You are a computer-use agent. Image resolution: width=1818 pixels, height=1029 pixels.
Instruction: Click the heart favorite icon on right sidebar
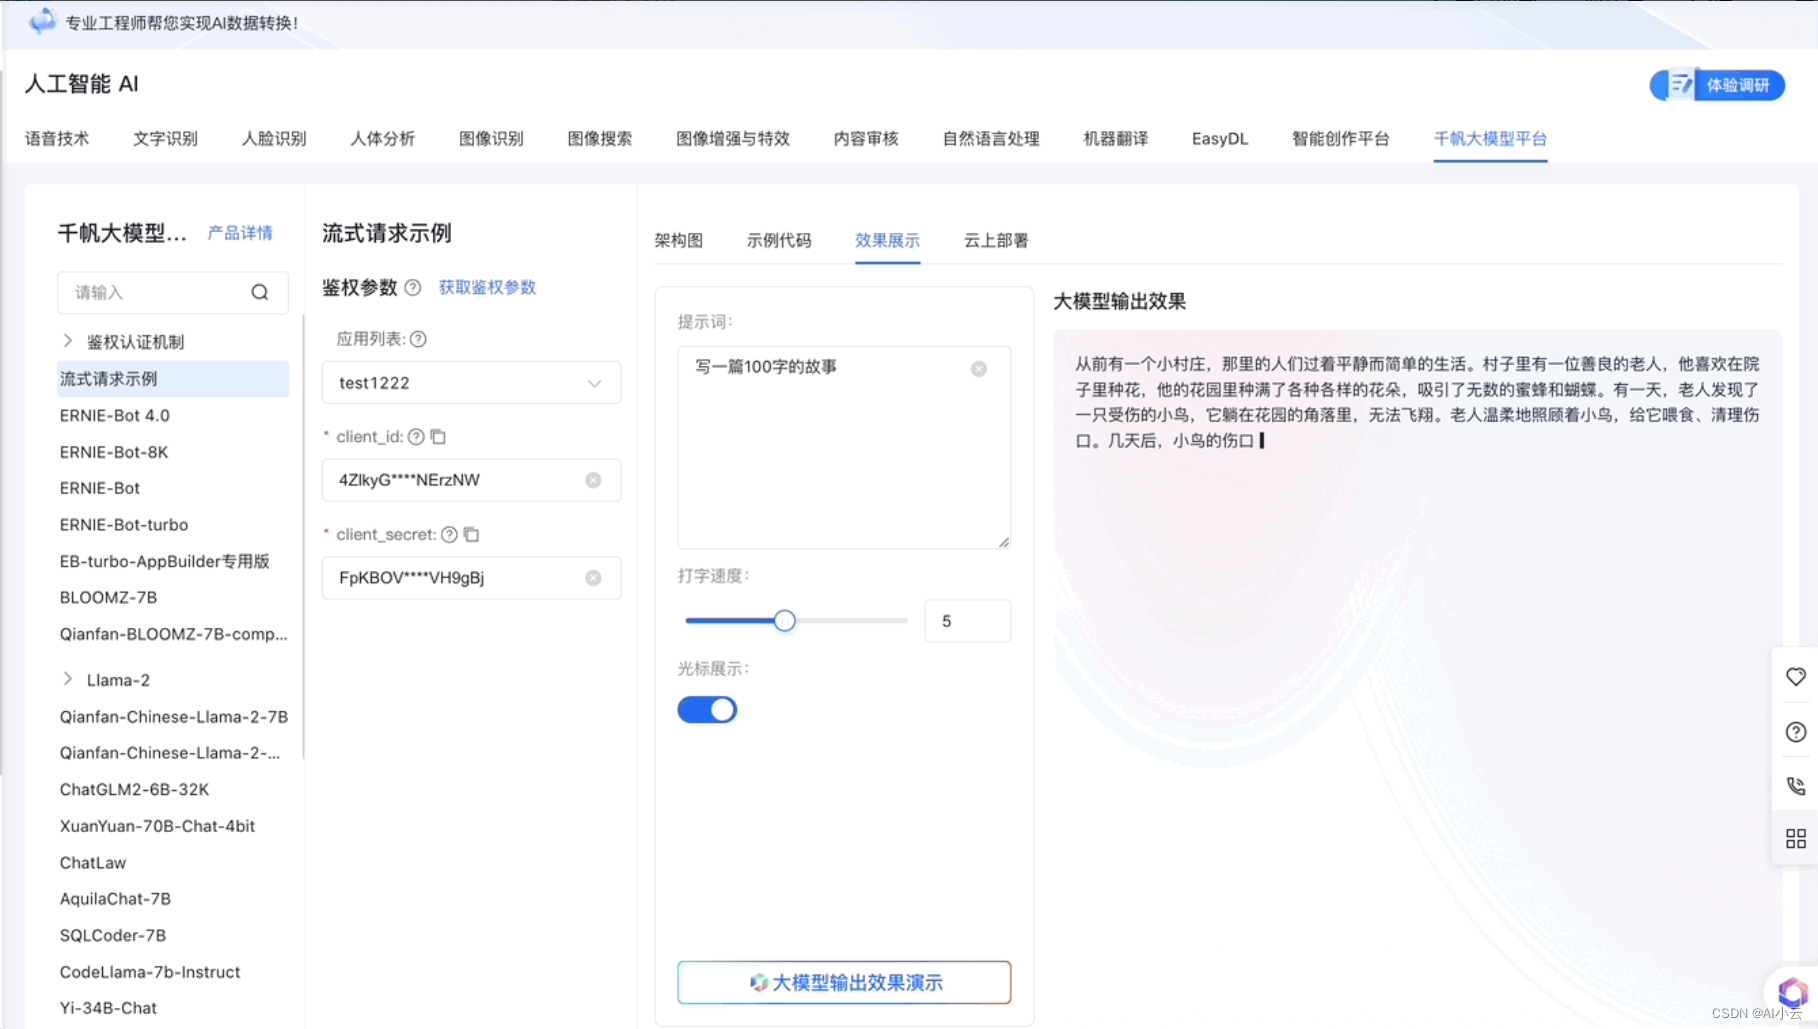(1796, 677)
